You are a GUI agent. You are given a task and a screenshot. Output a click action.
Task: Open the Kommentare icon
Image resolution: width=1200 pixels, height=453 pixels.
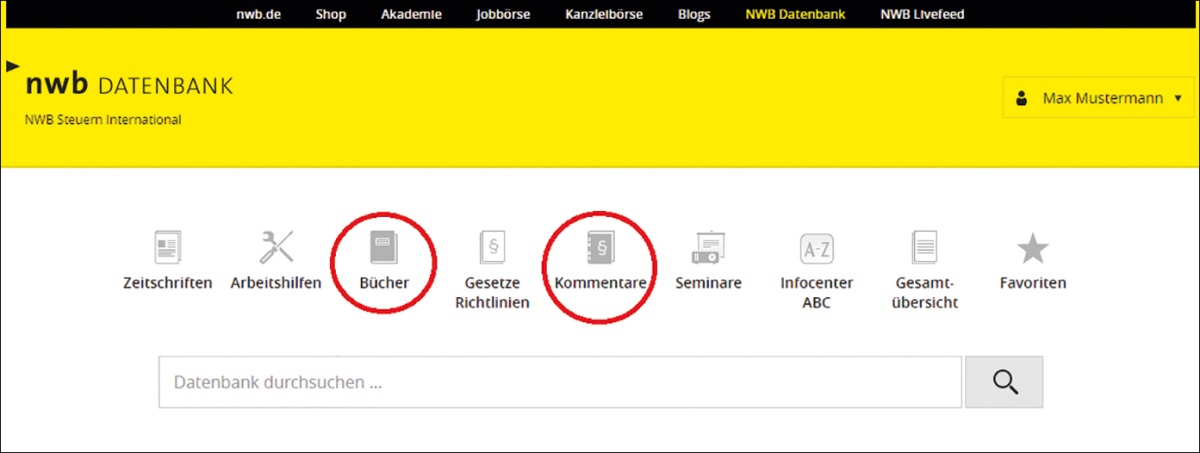click(600, 247)
